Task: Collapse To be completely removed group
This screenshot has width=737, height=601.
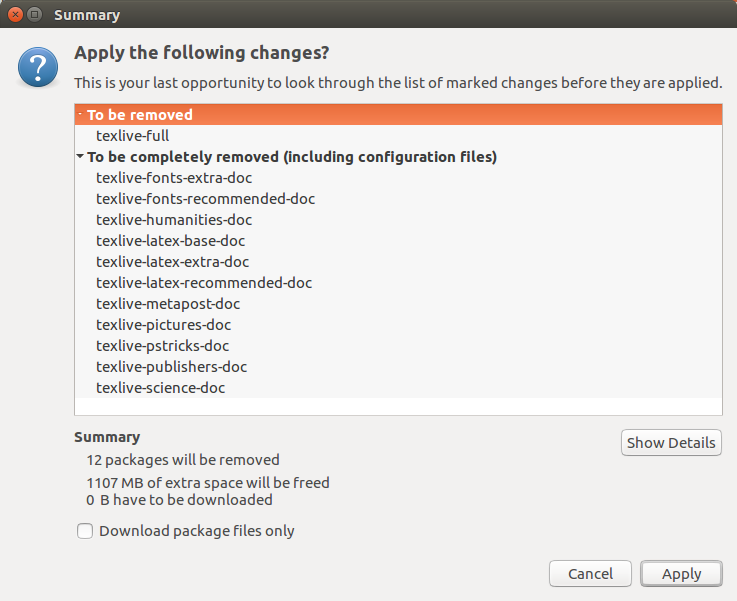Action: coord(80,157)
